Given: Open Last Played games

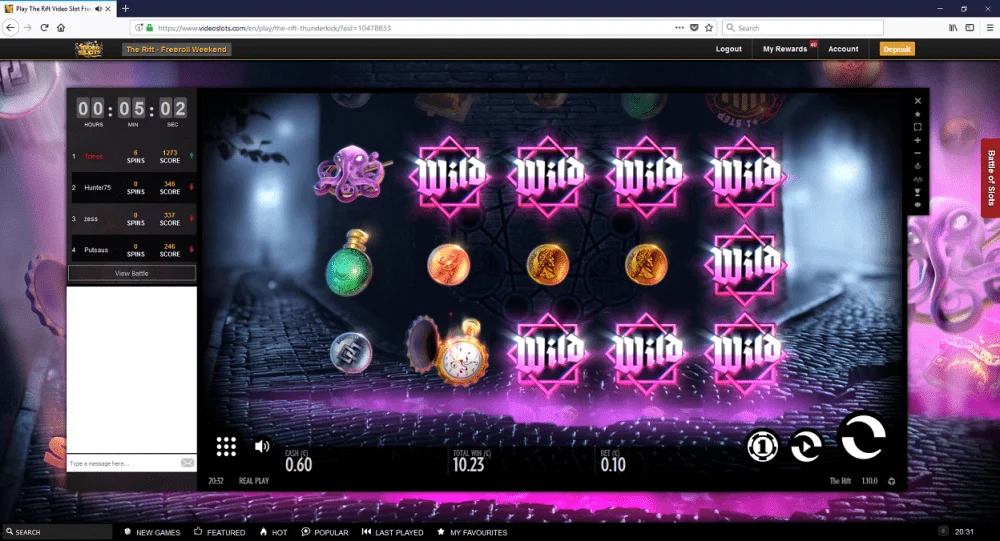Looking at the screenshot, I should [x=392, y=532].
